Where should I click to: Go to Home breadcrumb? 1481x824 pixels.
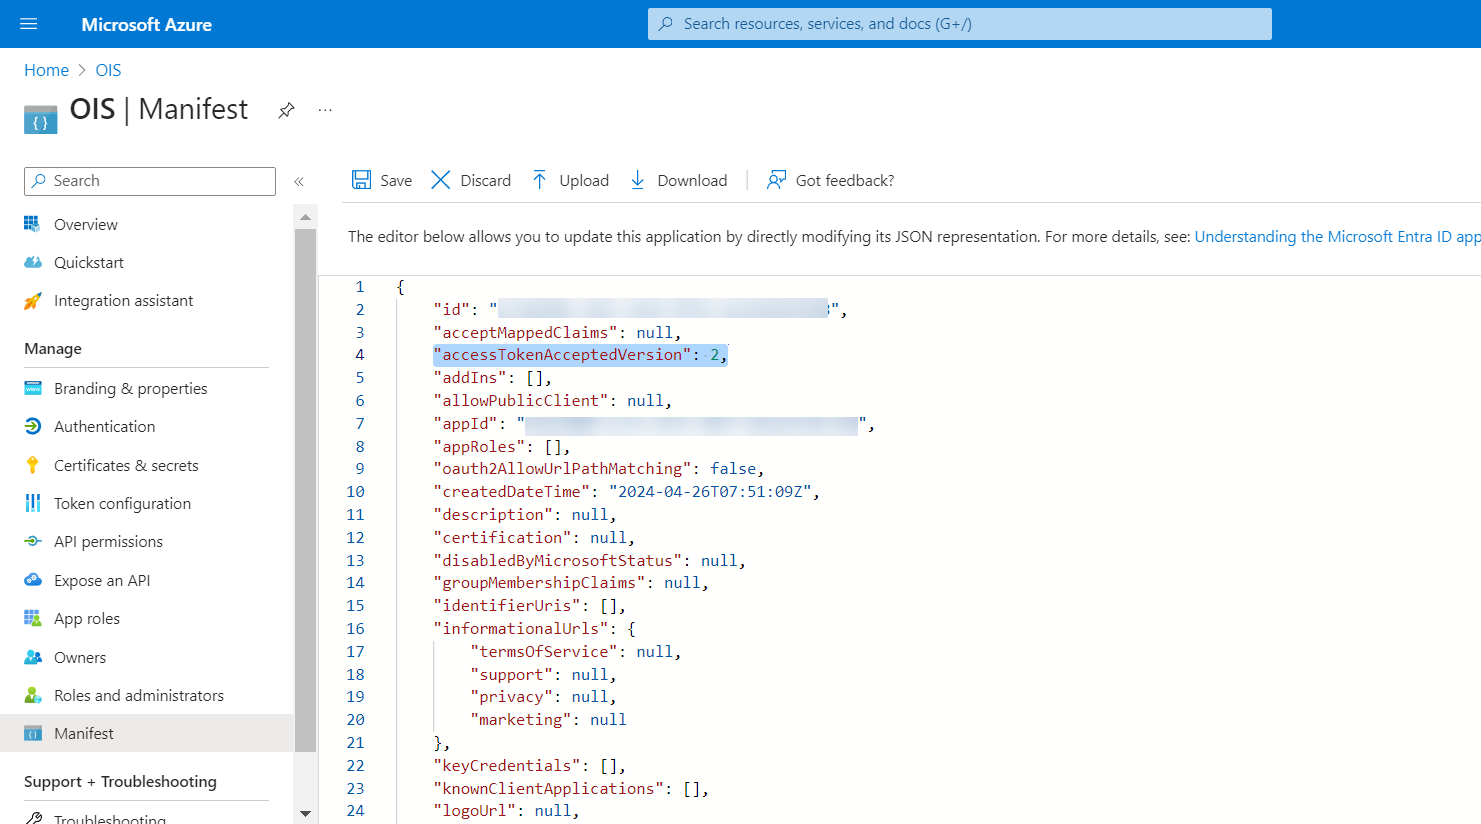tap(46, 70)
